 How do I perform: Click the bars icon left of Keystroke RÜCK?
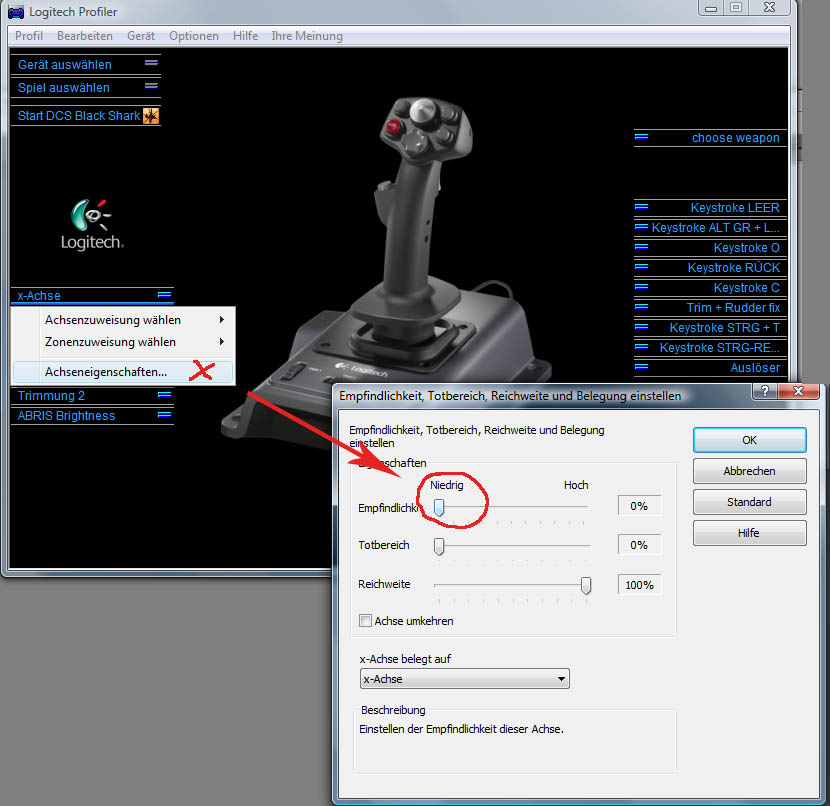click(642, 267)
